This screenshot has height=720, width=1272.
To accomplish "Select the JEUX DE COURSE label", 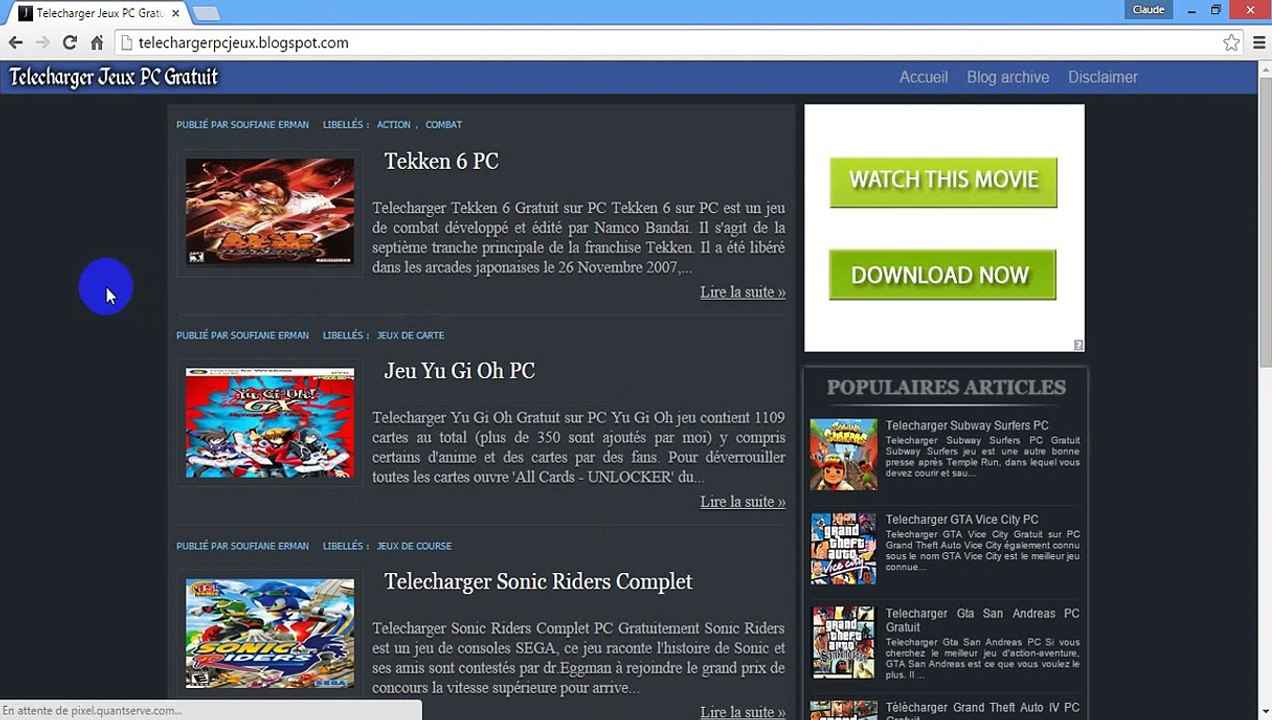I will [x=414, y=546].
